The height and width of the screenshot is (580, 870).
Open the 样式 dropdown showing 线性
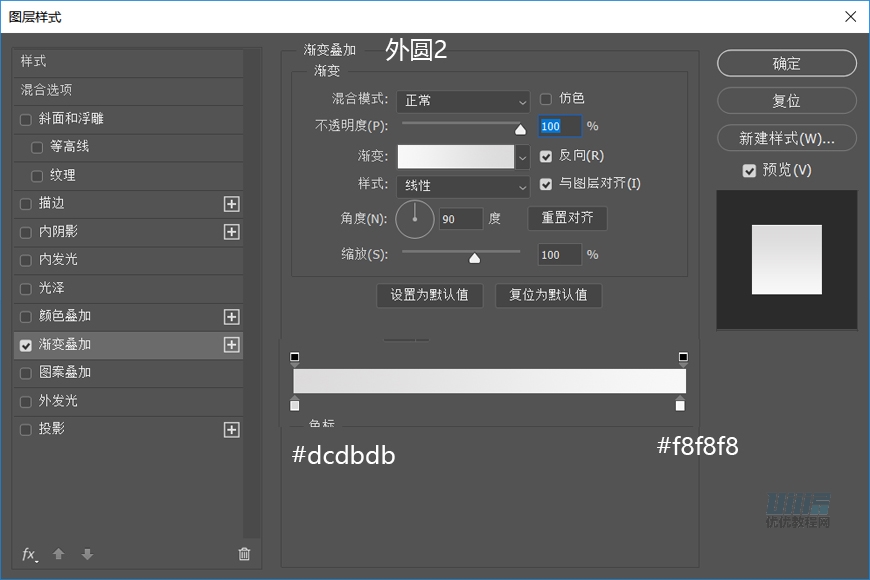[x=463, y=187]
